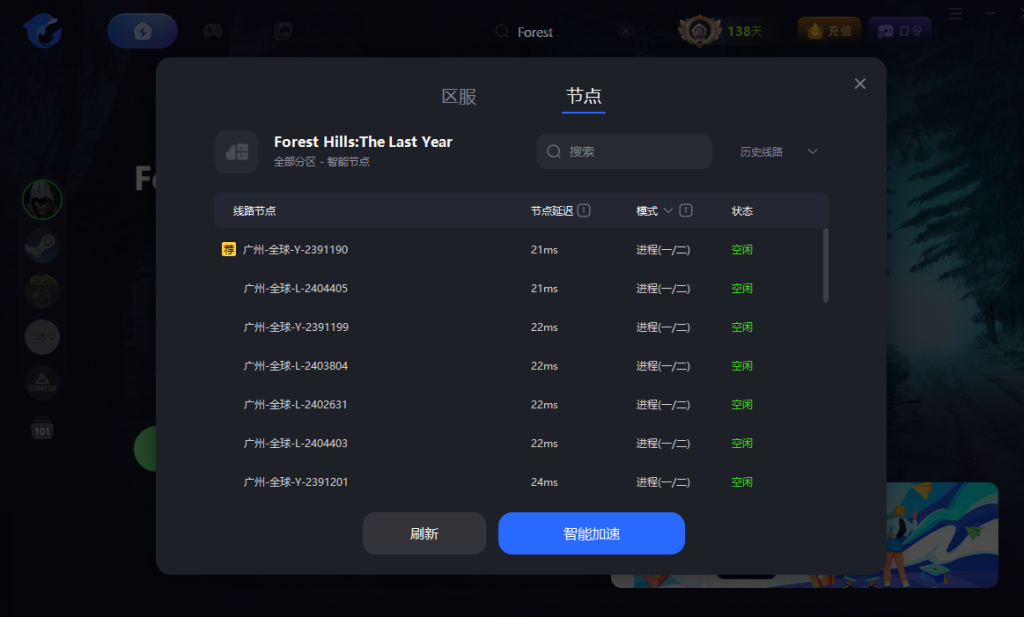Viewport: 1024px width, 617px height.
Task: Open the 充值 recharge button
Action: (829, 31)
